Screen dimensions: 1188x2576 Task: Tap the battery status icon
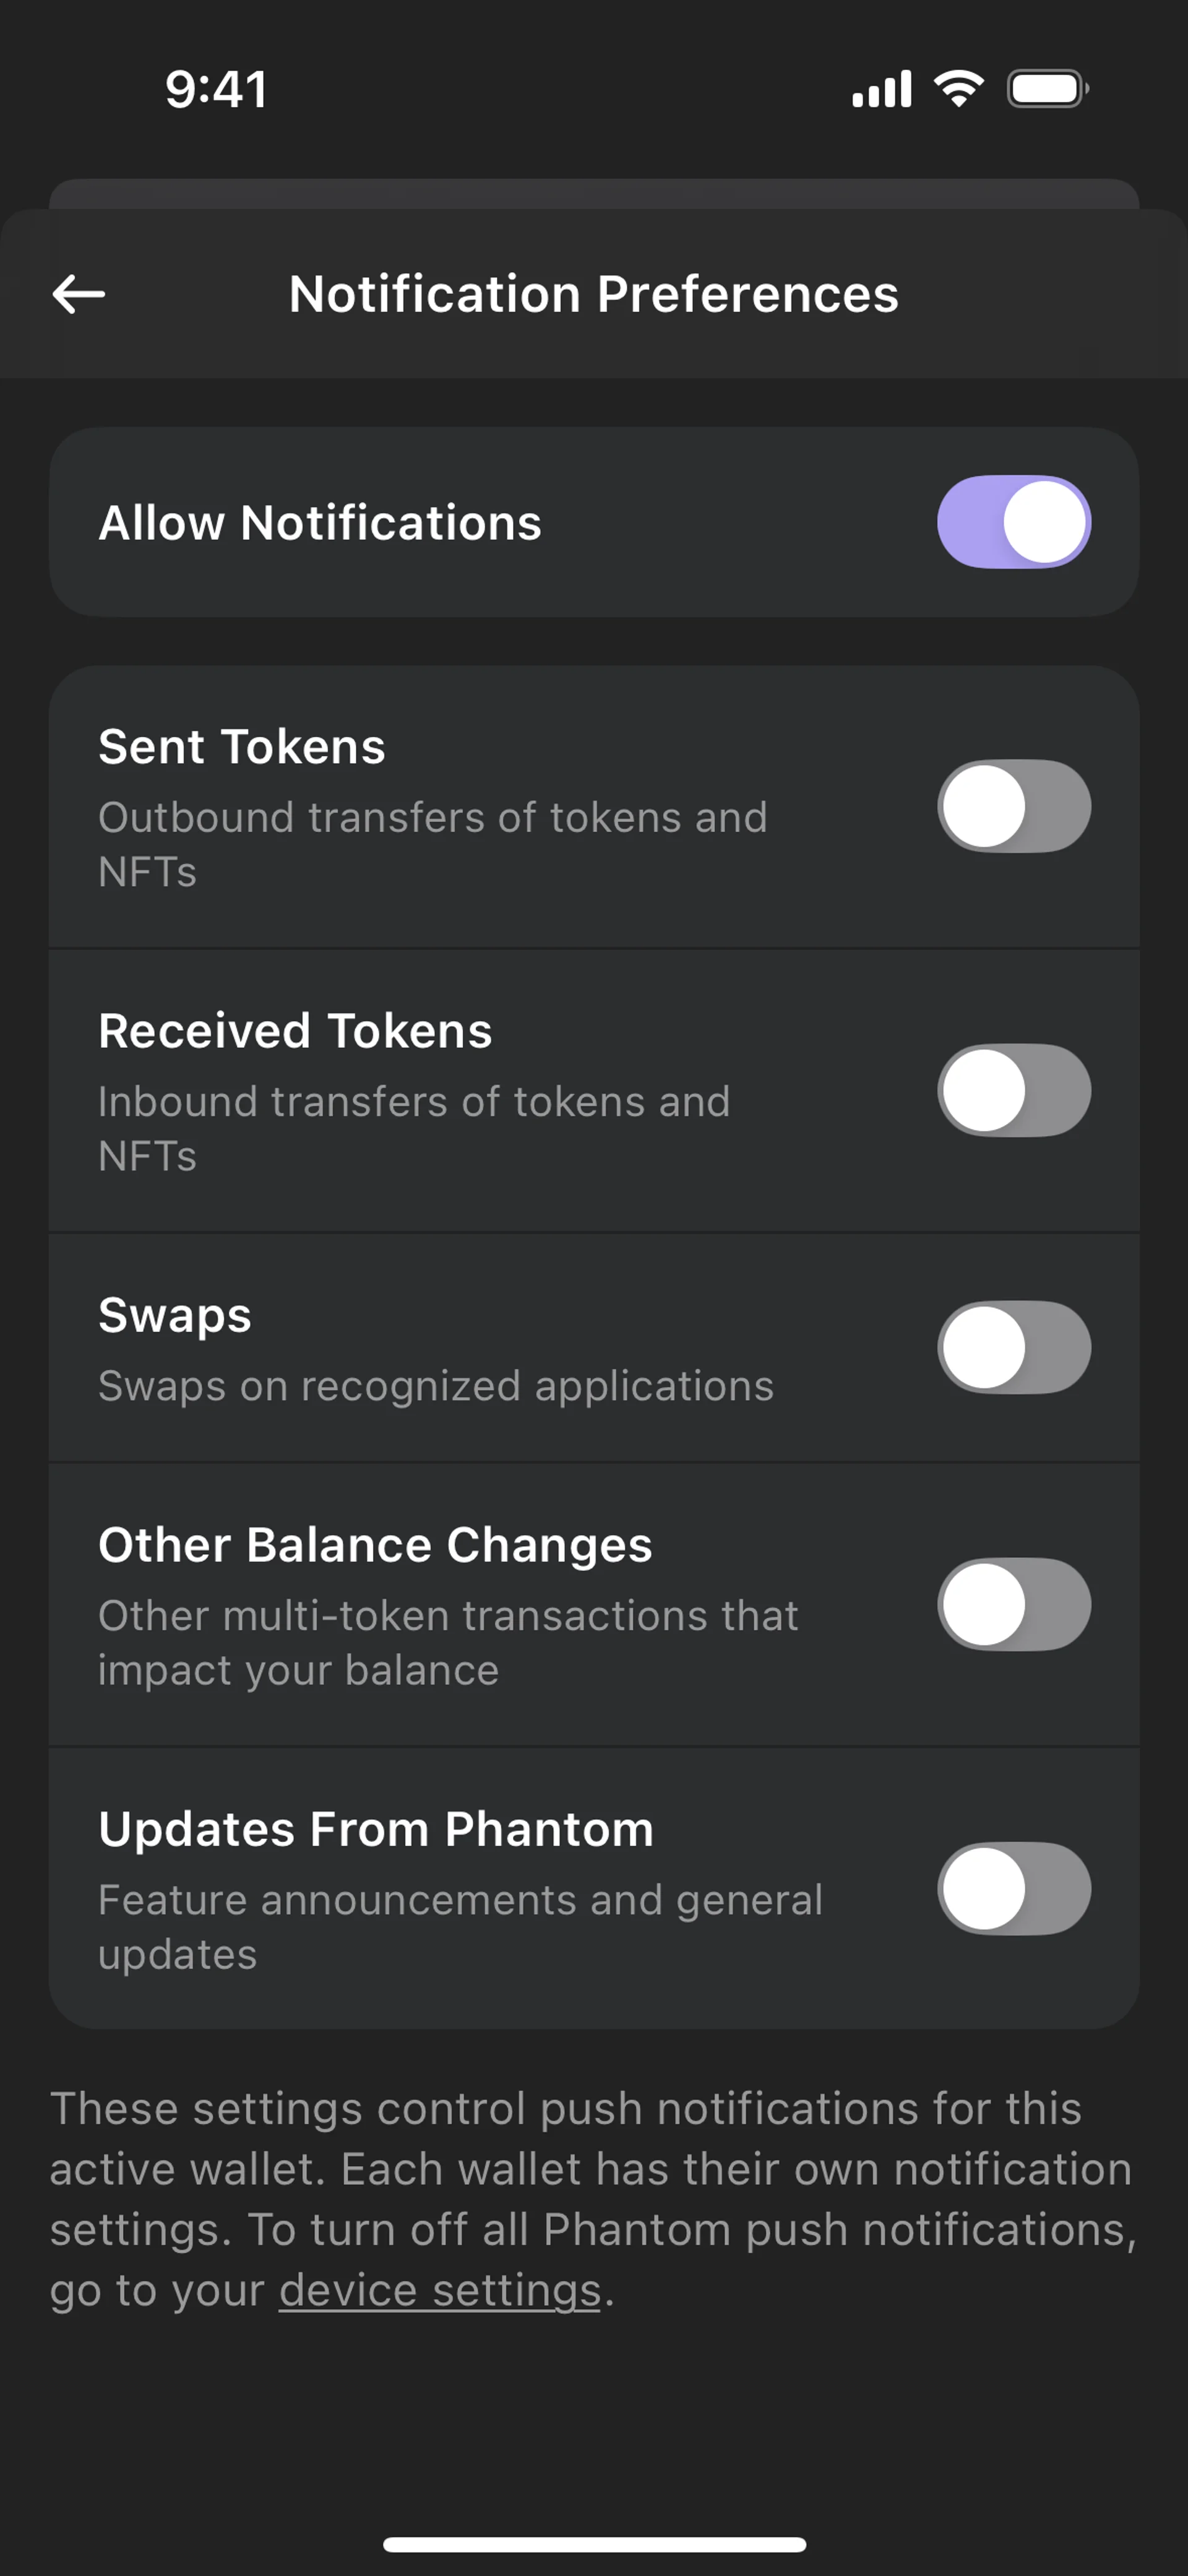[1047, 89]
